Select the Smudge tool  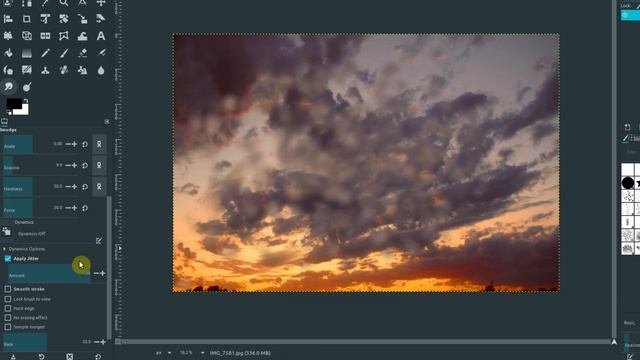tap(9, 87)
